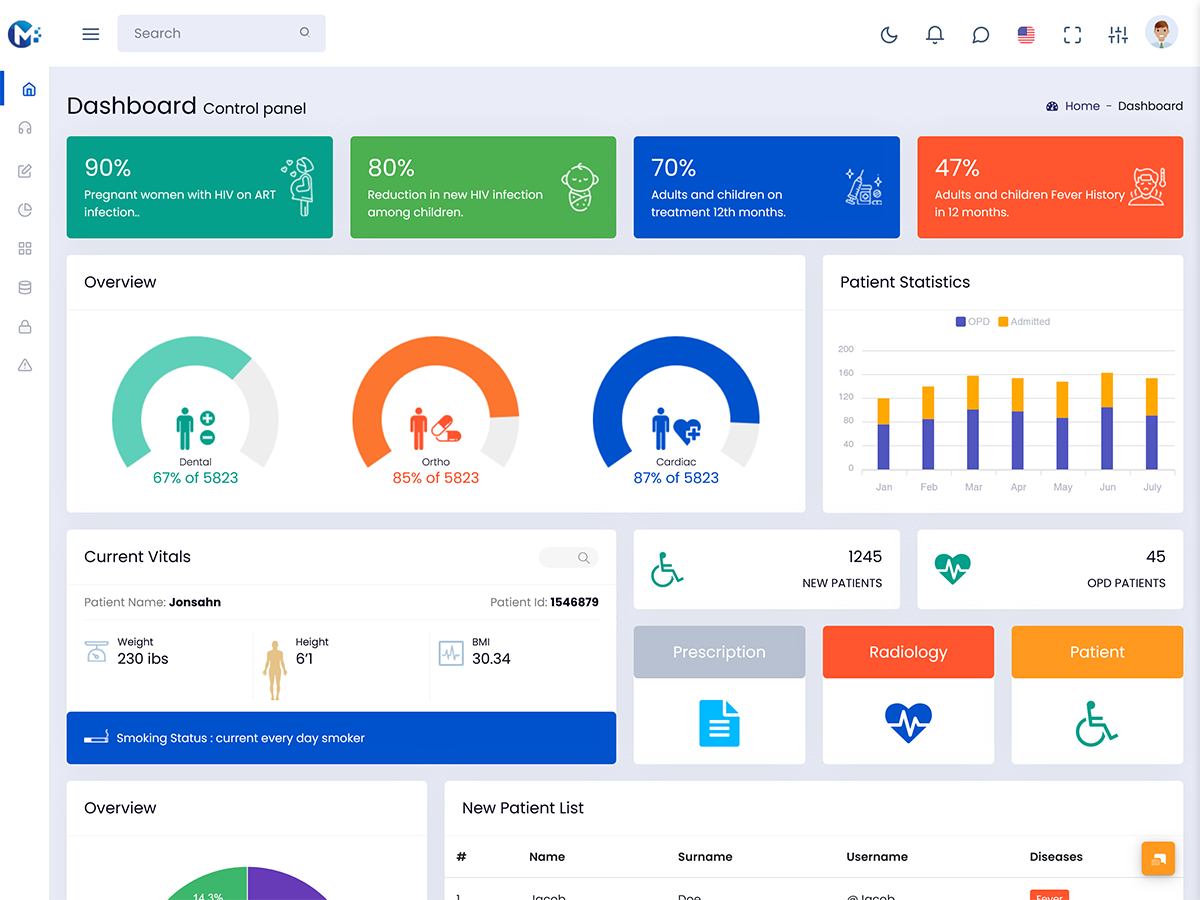Click the wheelchair icon in New Patients card
Screen dimensions: 1200x900
pos(667,569)
